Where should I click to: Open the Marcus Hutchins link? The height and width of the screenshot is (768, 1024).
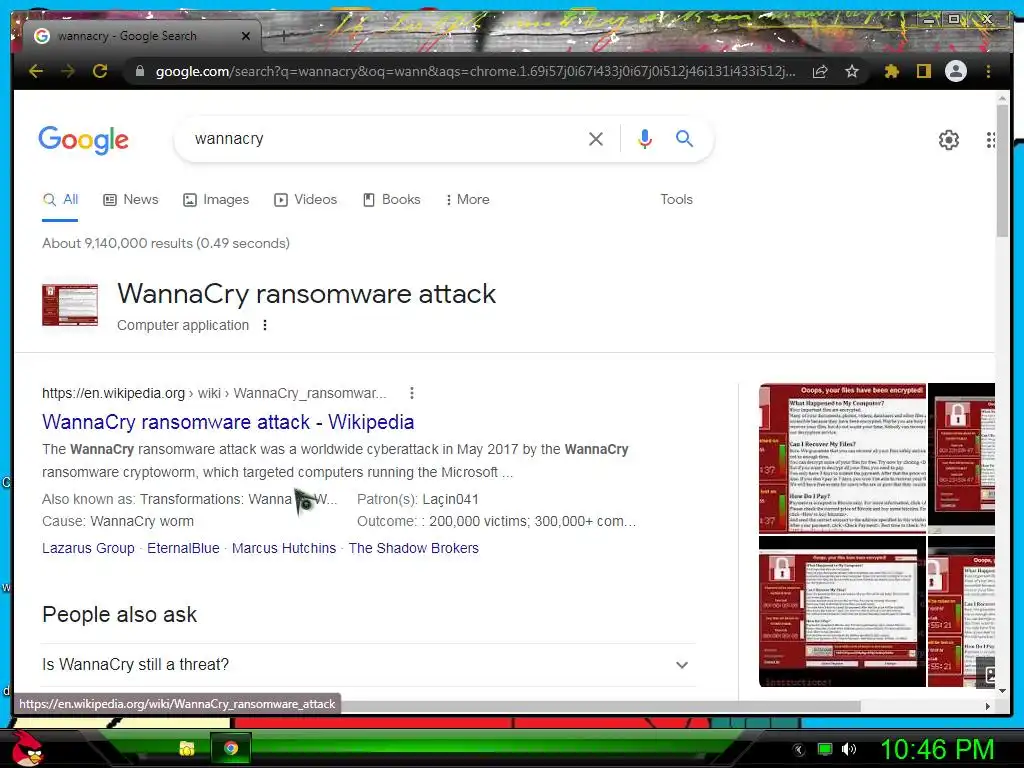(x=284, y=549)
